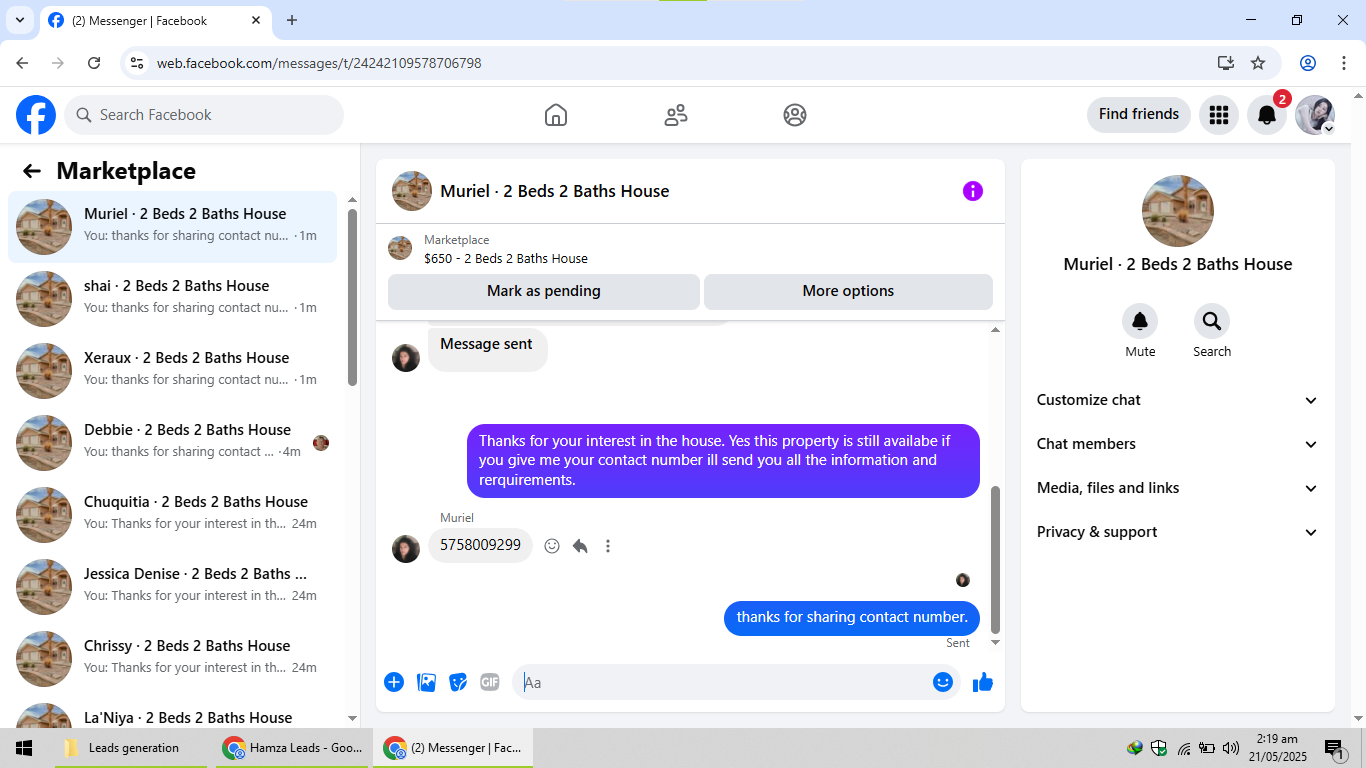
Task: Open the Facebook menu grid icon
Action: pos(1219,115)
